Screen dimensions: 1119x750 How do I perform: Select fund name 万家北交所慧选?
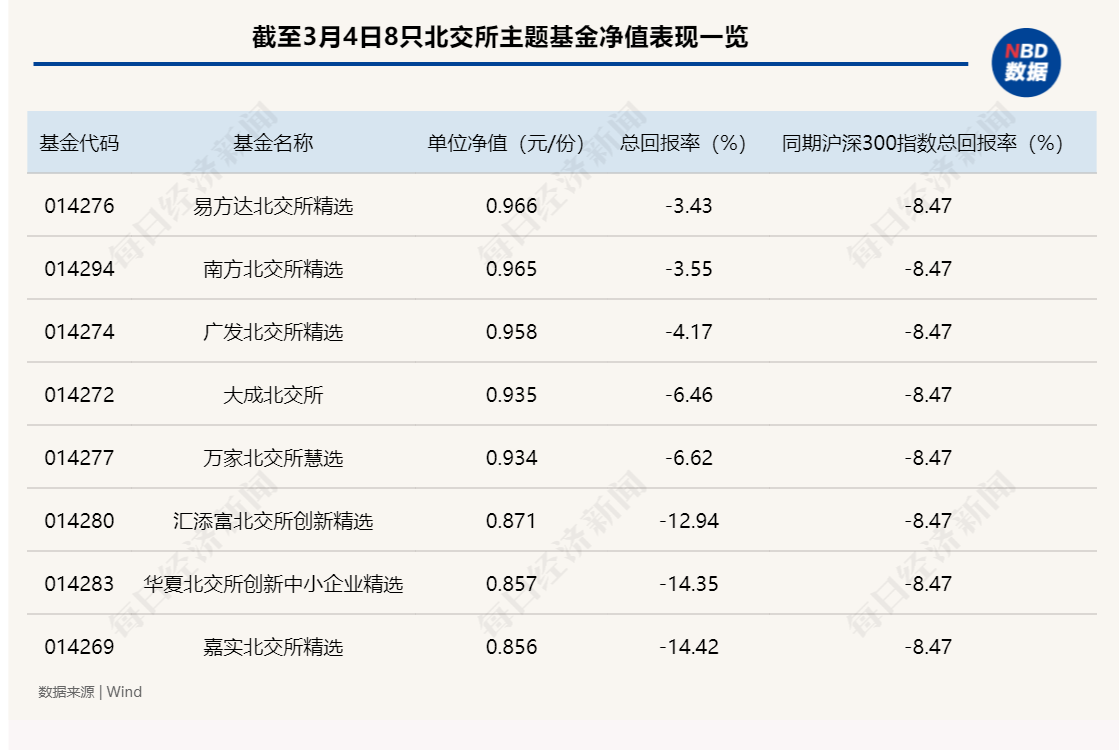273,457
